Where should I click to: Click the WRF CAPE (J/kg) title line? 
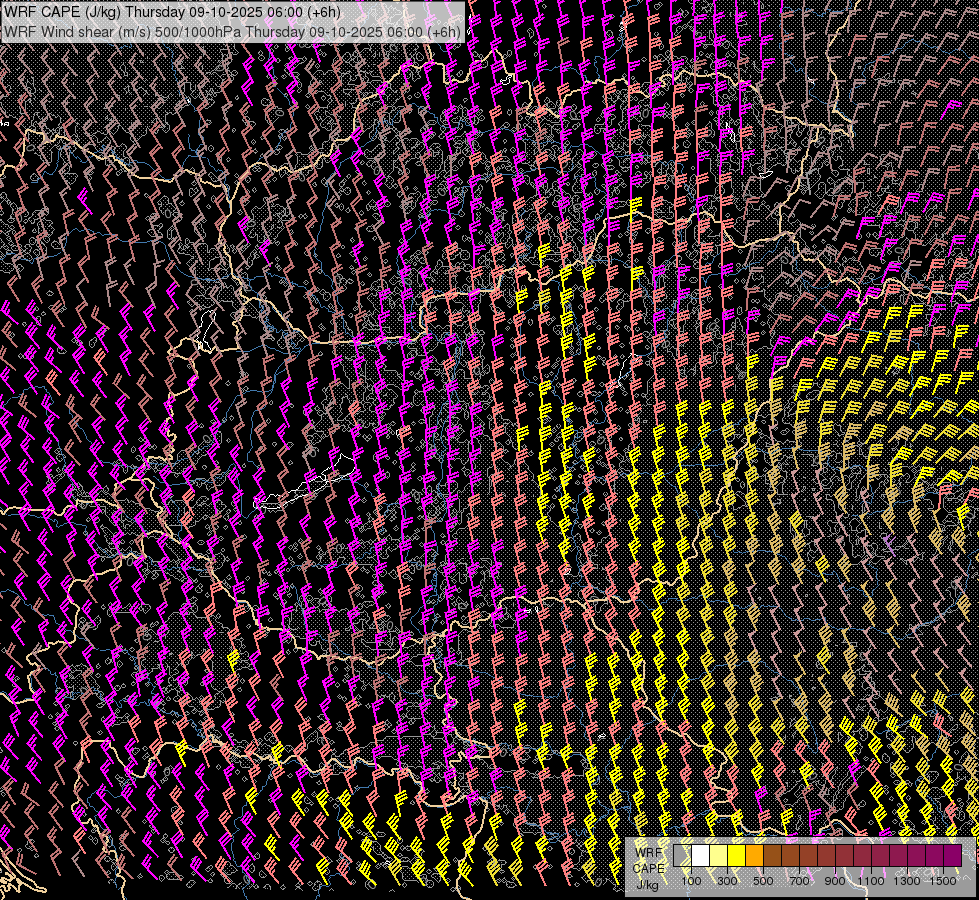click(172, 13)
